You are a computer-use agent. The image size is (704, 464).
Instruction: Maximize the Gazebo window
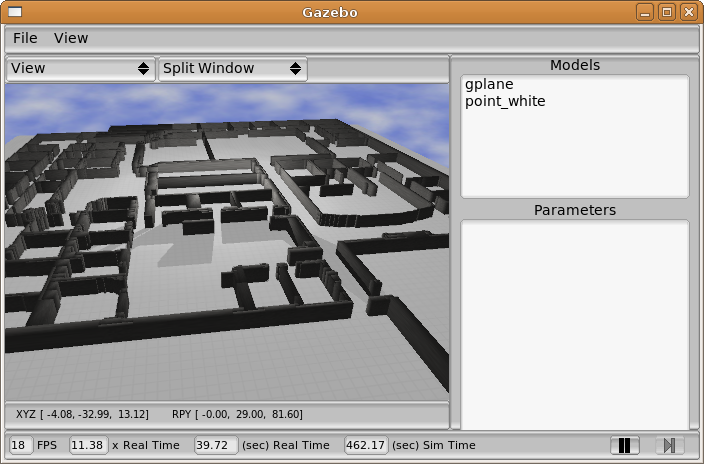point(668,12)
